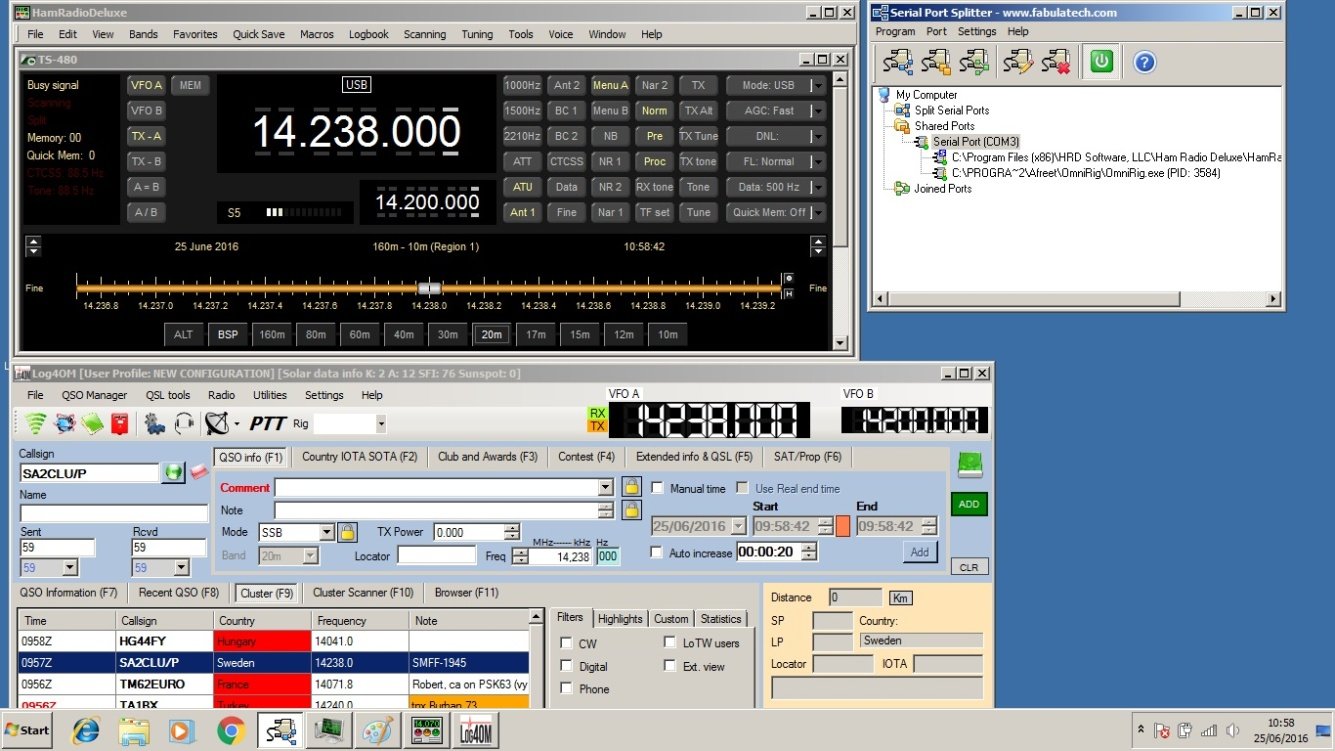
Task: Toggle the ATU button on the TS-480 panel
Action: tap(522, 187)
